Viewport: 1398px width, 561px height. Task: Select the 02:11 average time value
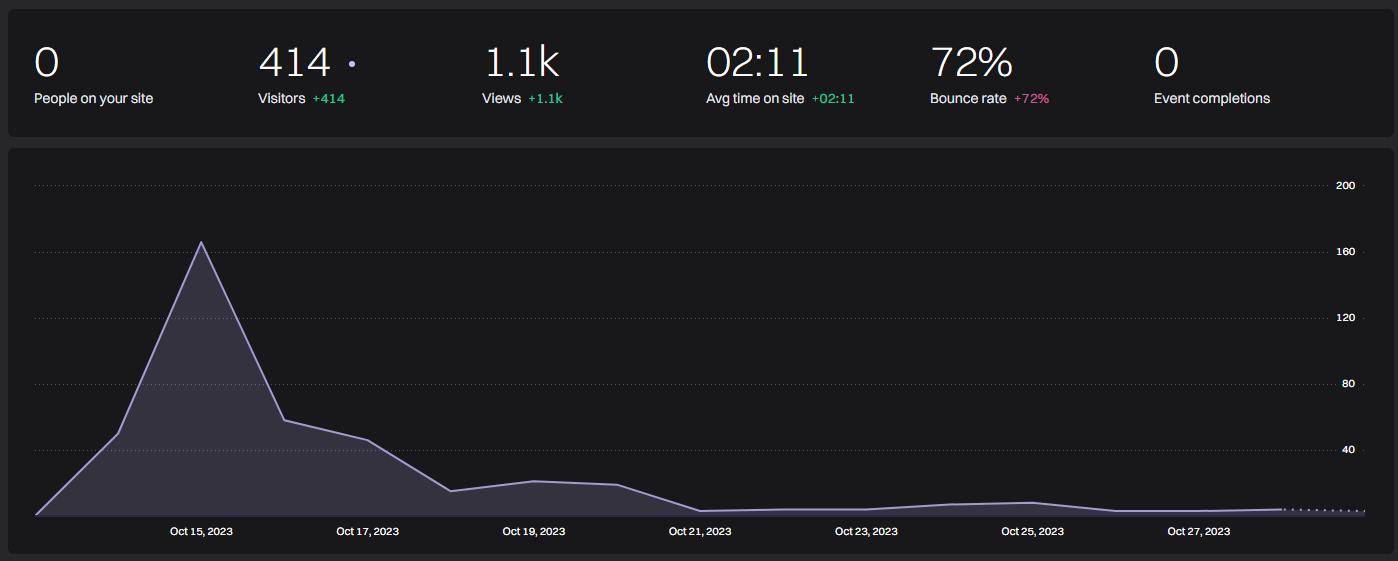pyautogui.click(x=757, y=63)
